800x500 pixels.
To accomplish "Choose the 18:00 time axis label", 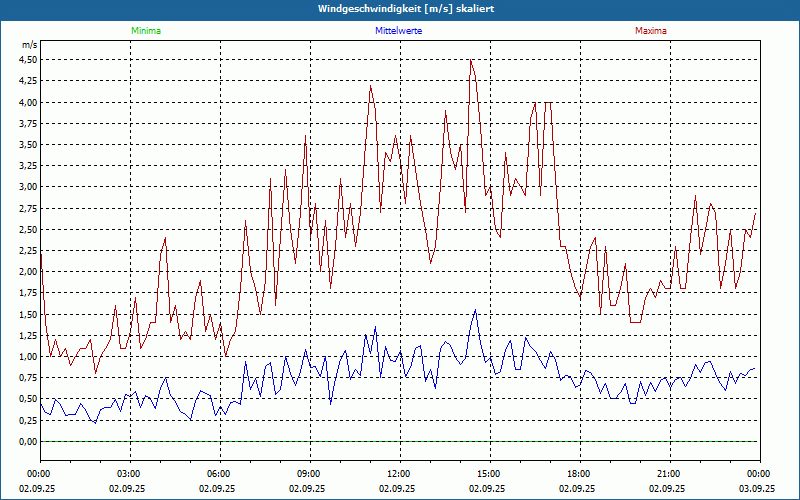I will click(x=579, y=474).
